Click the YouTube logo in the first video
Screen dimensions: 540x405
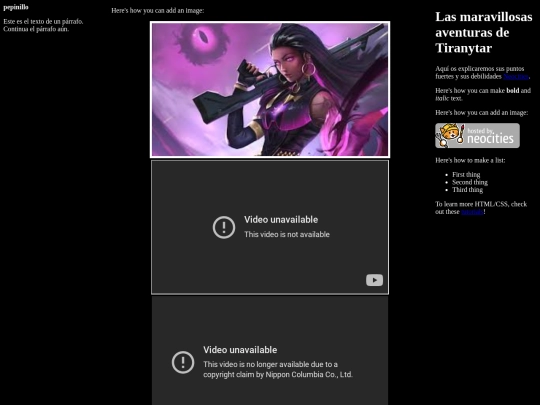coord(374,280)
